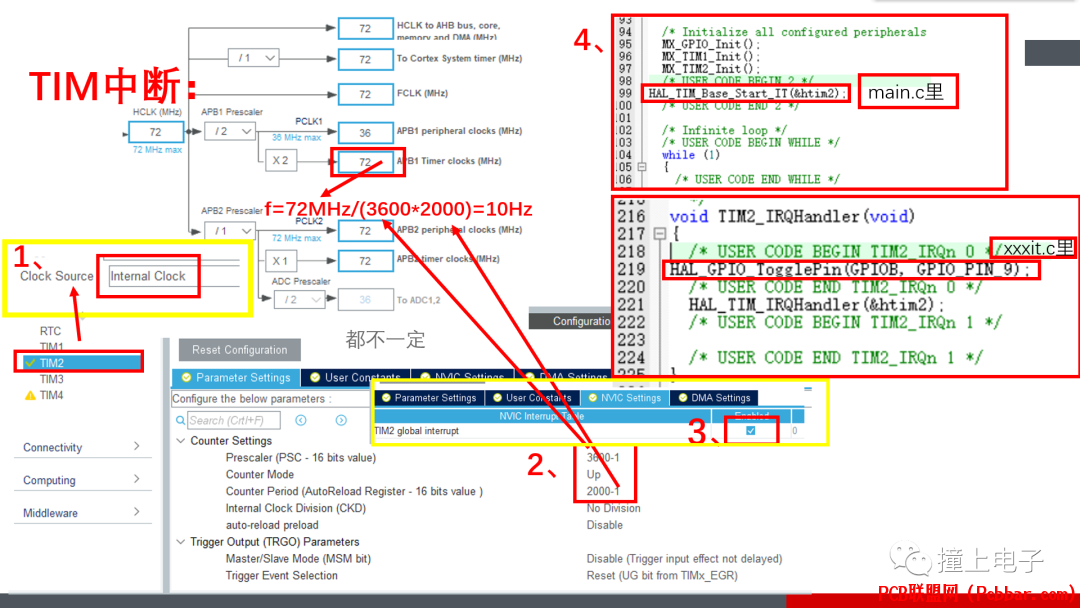
Task: Click the X 2 multiplier box for APB1
Action: tap(280, 160)
